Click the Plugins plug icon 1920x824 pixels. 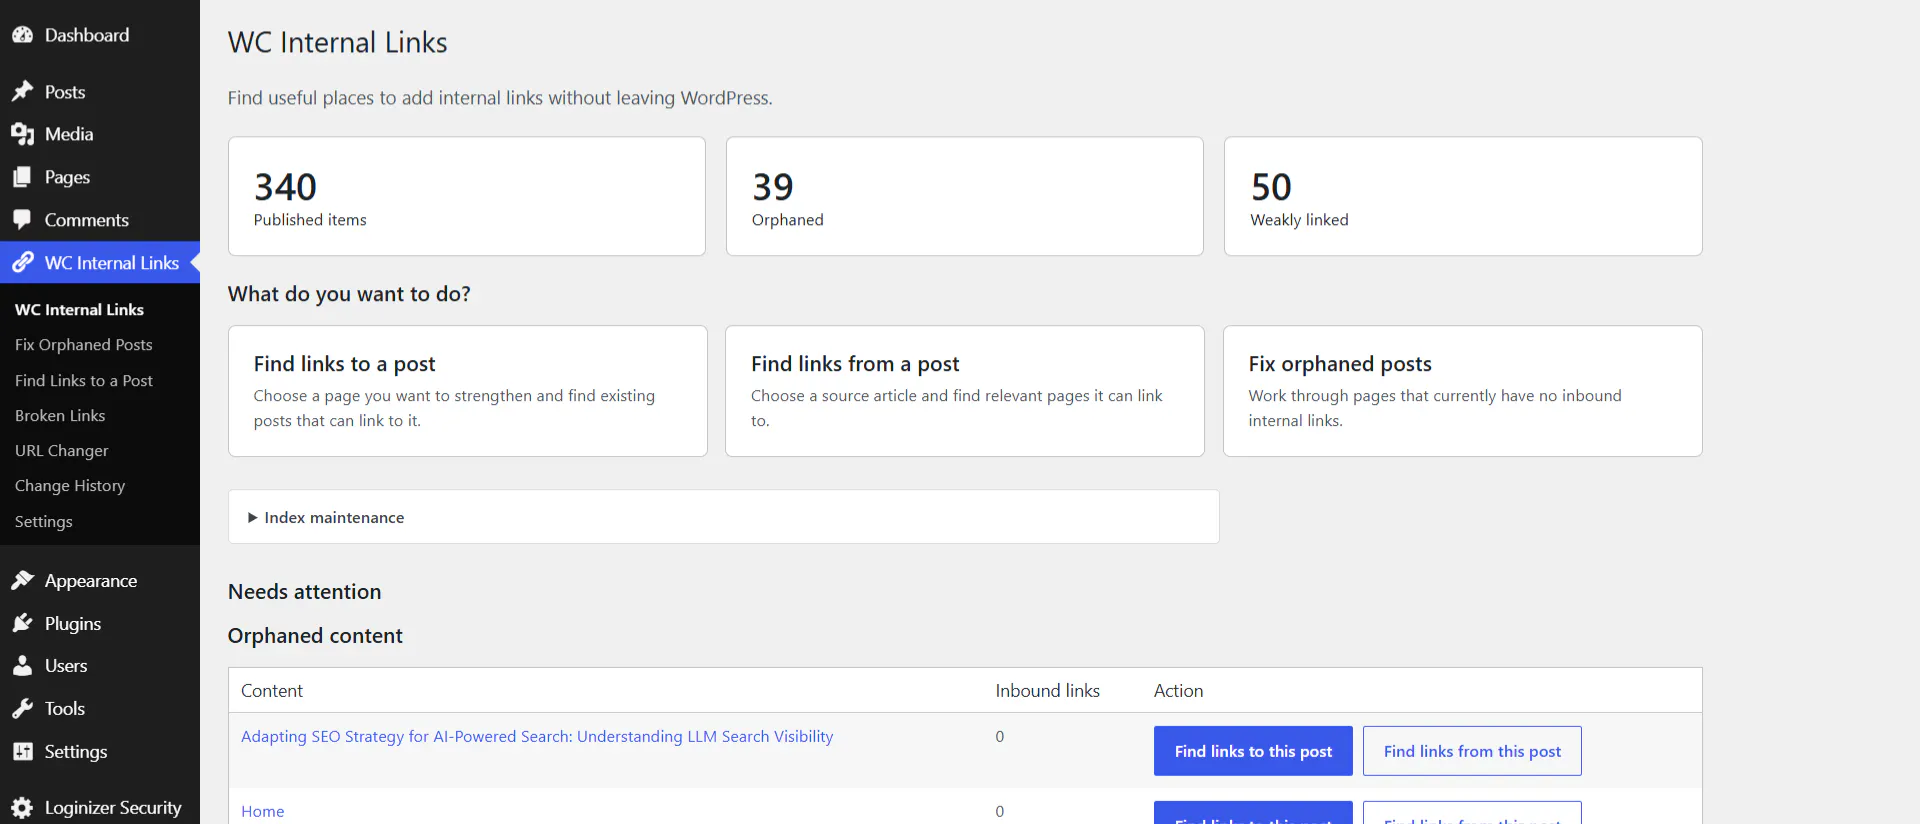click(x=22, y=624)
